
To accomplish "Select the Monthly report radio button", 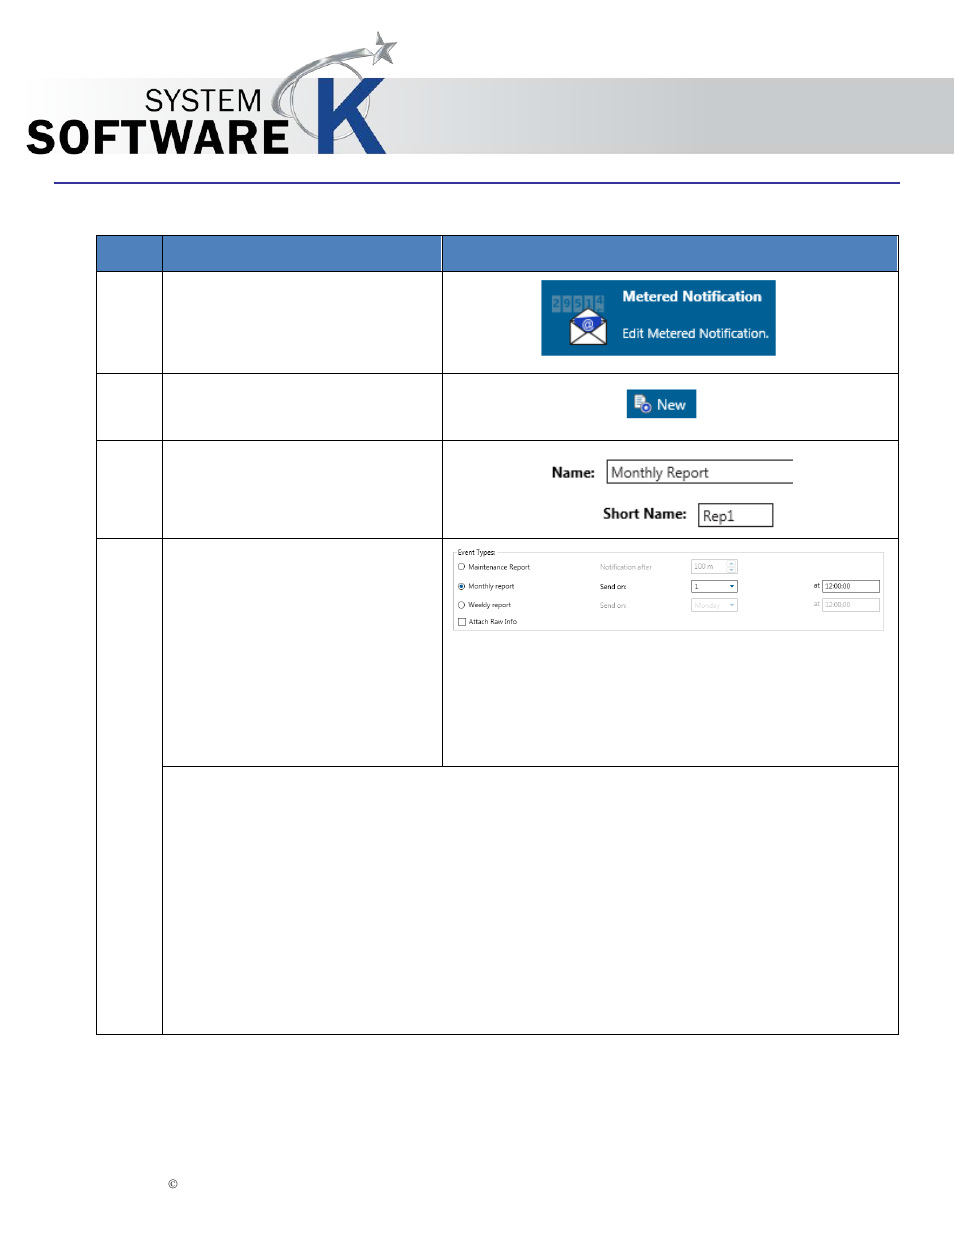I will [x=461, y=586].
